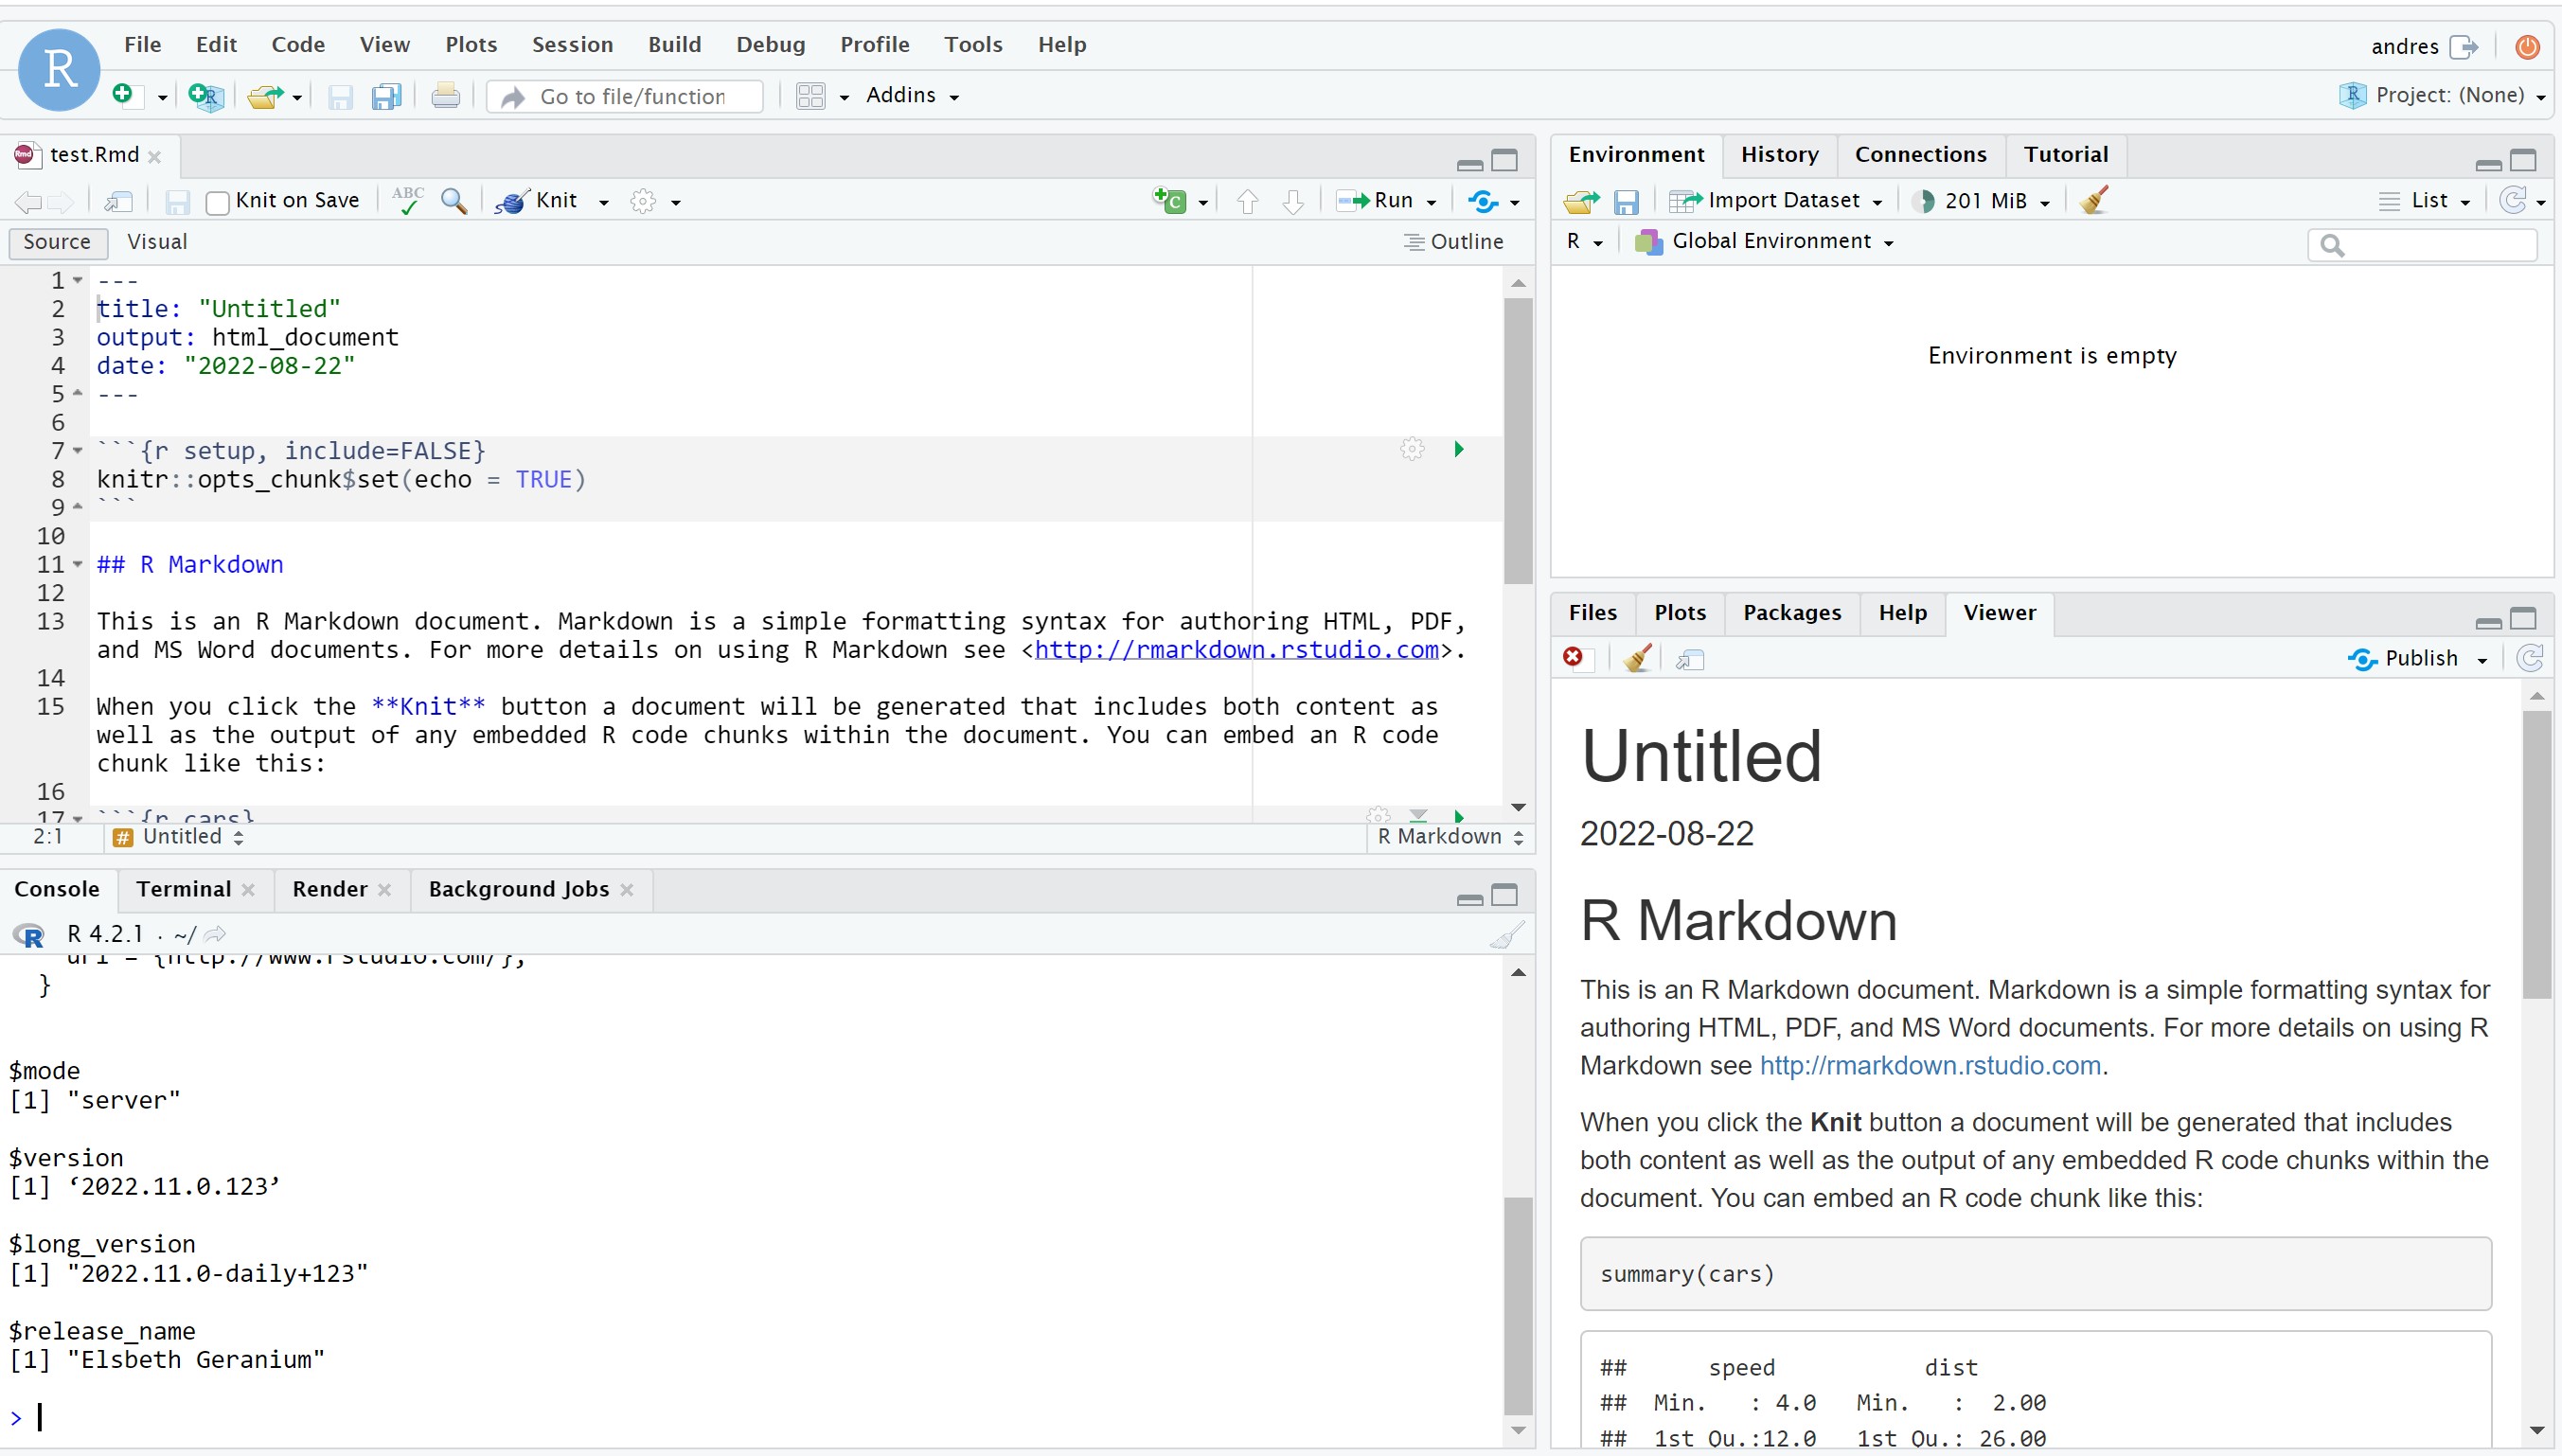
Task: Click the Find/Replace magnifier icon
Action: click(455, 201)
